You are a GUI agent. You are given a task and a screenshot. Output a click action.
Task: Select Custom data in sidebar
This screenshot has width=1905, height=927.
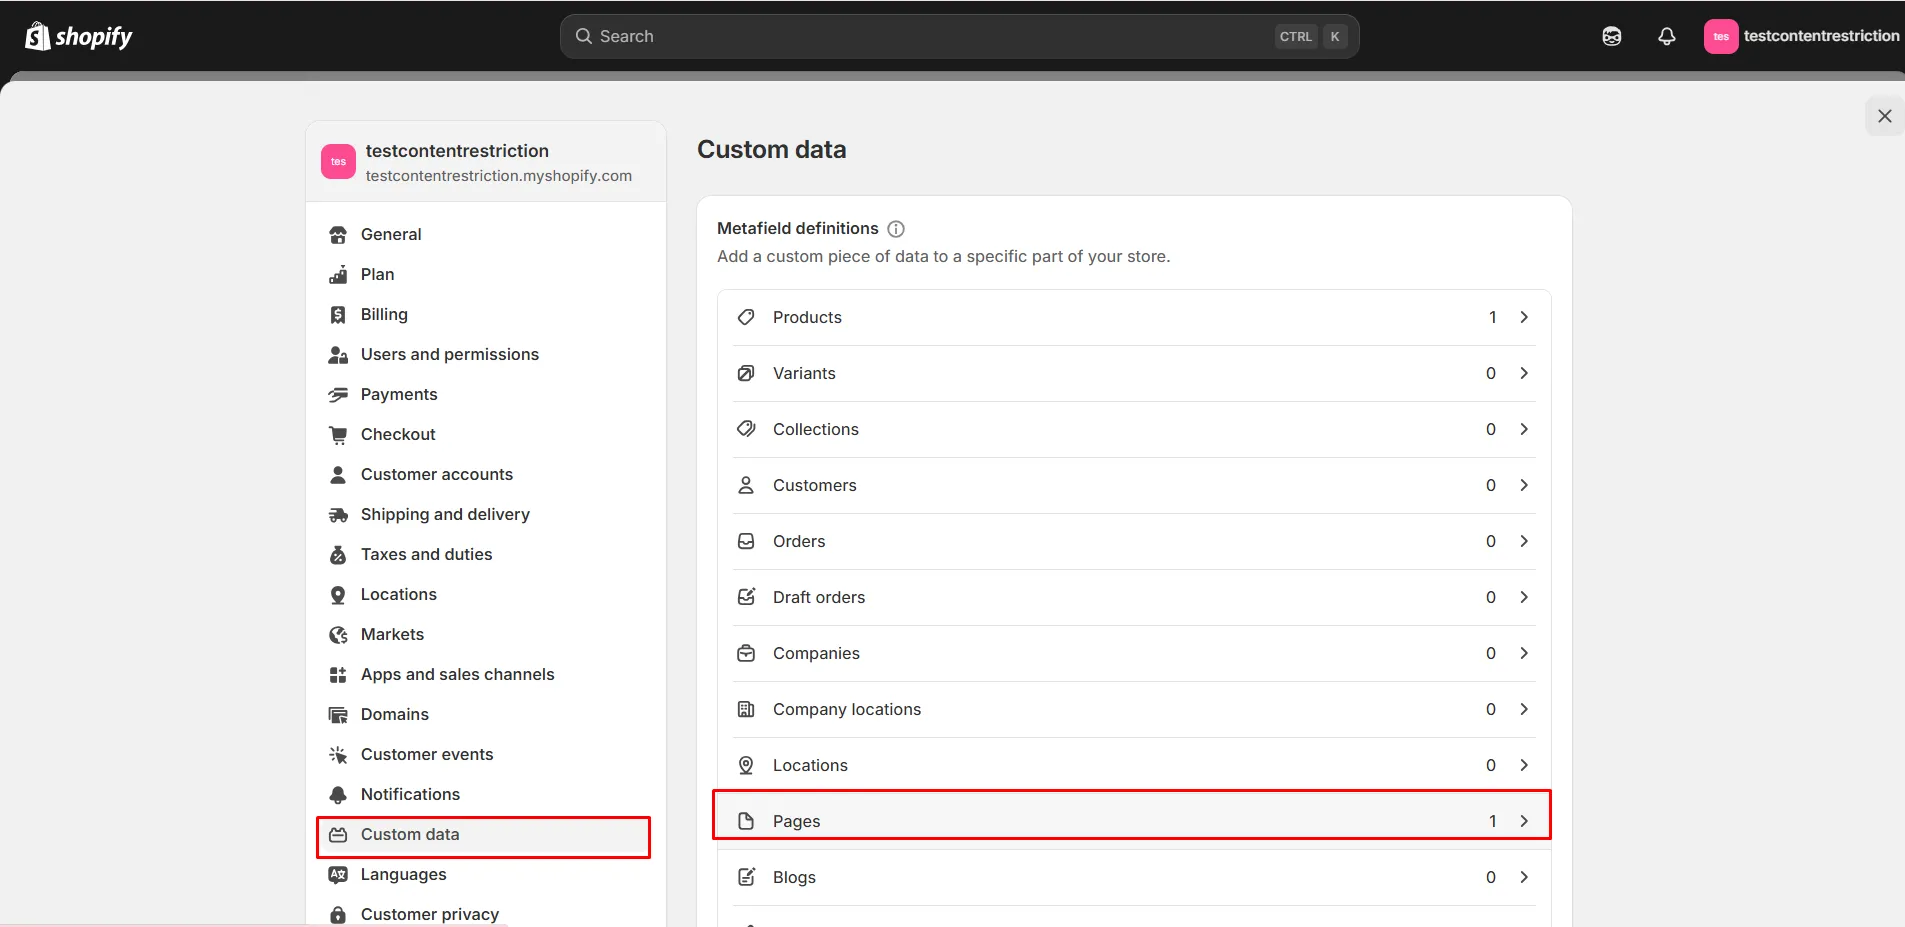[485, 834]
